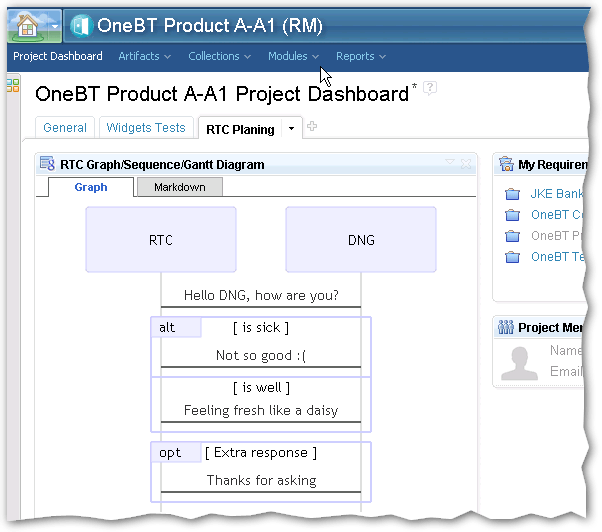This screenshot has width=602, height=532.
Task: Click the DNG participant box
Action: click(x=361, y=240)
